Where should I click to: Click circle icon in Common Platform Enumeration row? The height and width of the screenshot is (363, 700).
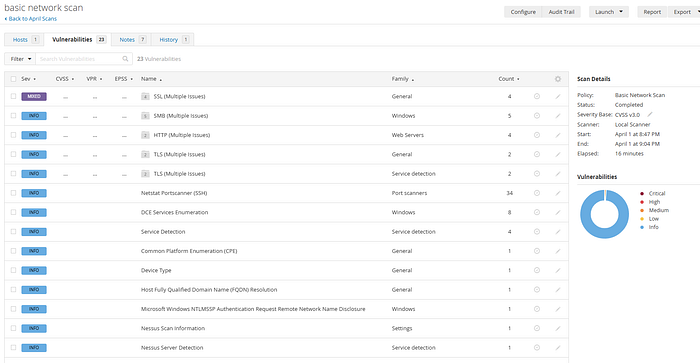tap(537, 251)
